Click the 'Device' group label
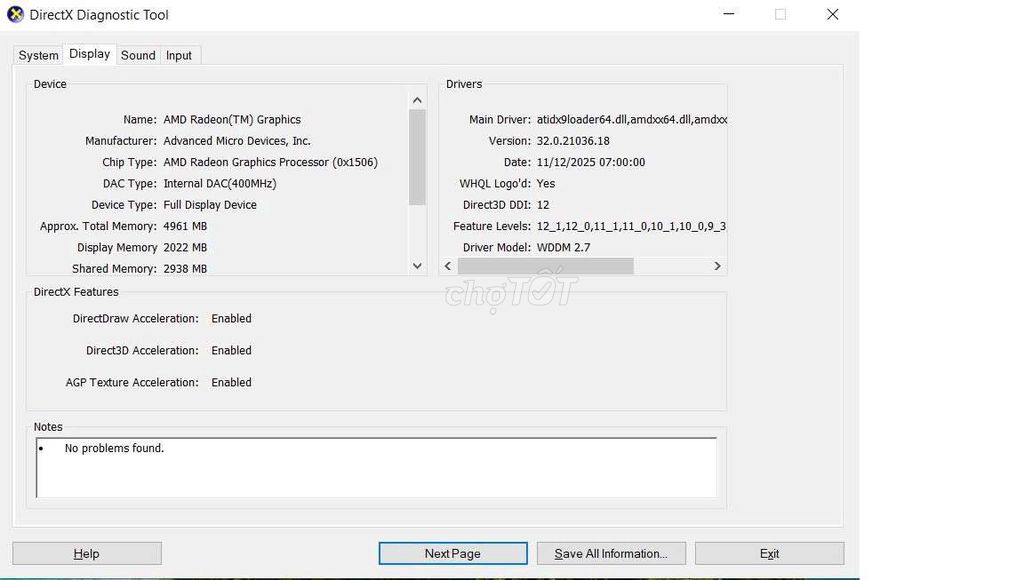Image resolution: width=1024 pixels, height=580 pixels. point(50,84)
